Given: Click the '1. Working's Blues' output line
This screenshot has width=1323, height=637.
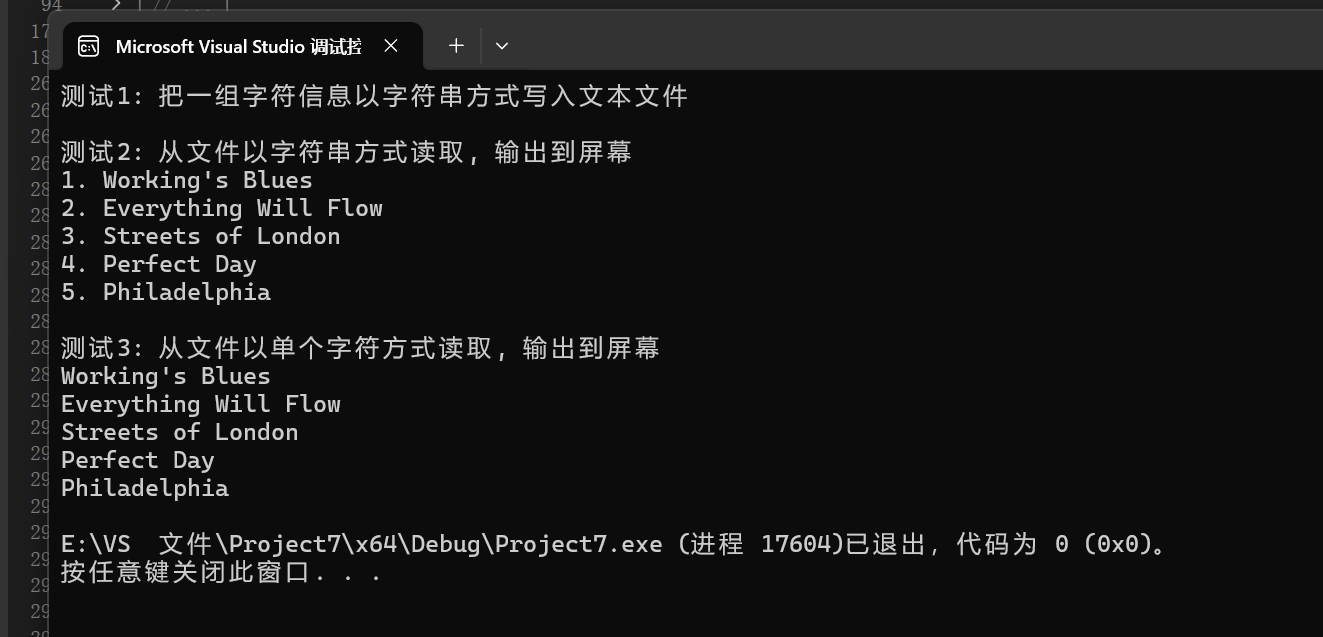Looking at the screenshot, I should click(x=186, y=180).
